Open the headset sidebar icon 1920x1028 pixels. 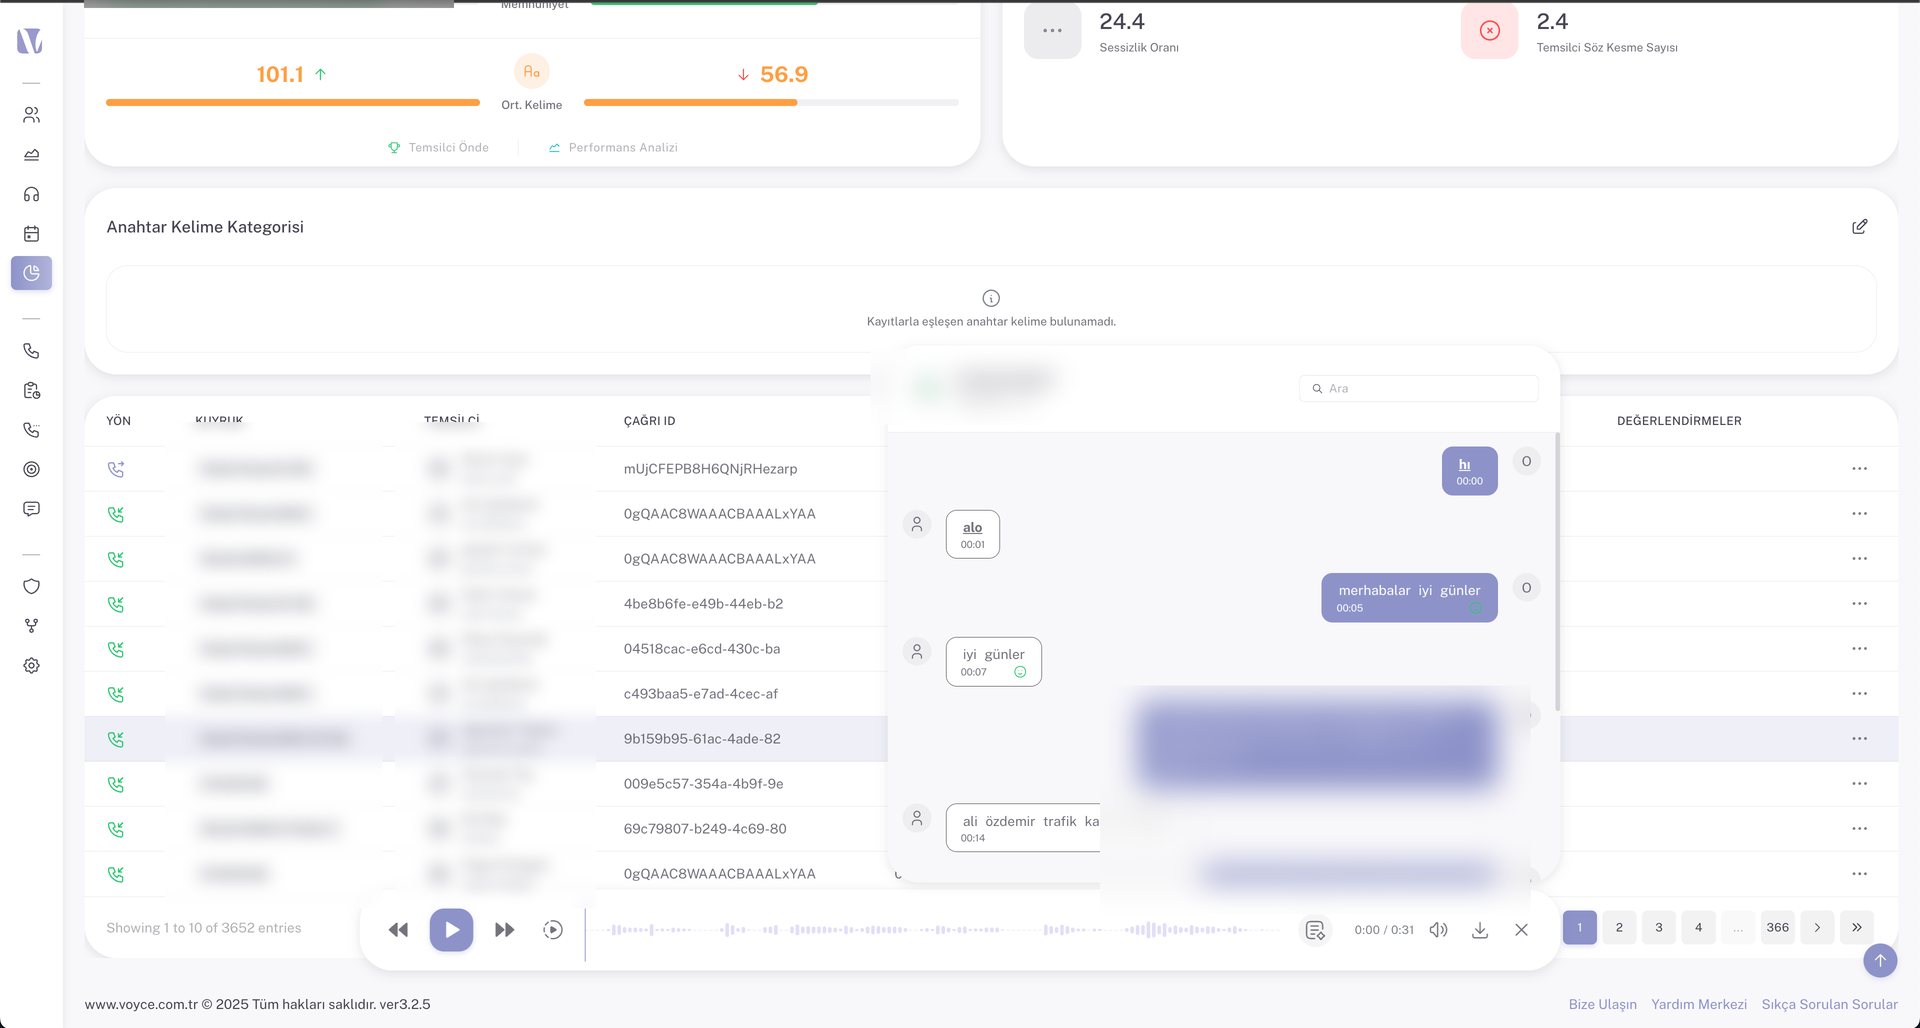coord(31,194)
